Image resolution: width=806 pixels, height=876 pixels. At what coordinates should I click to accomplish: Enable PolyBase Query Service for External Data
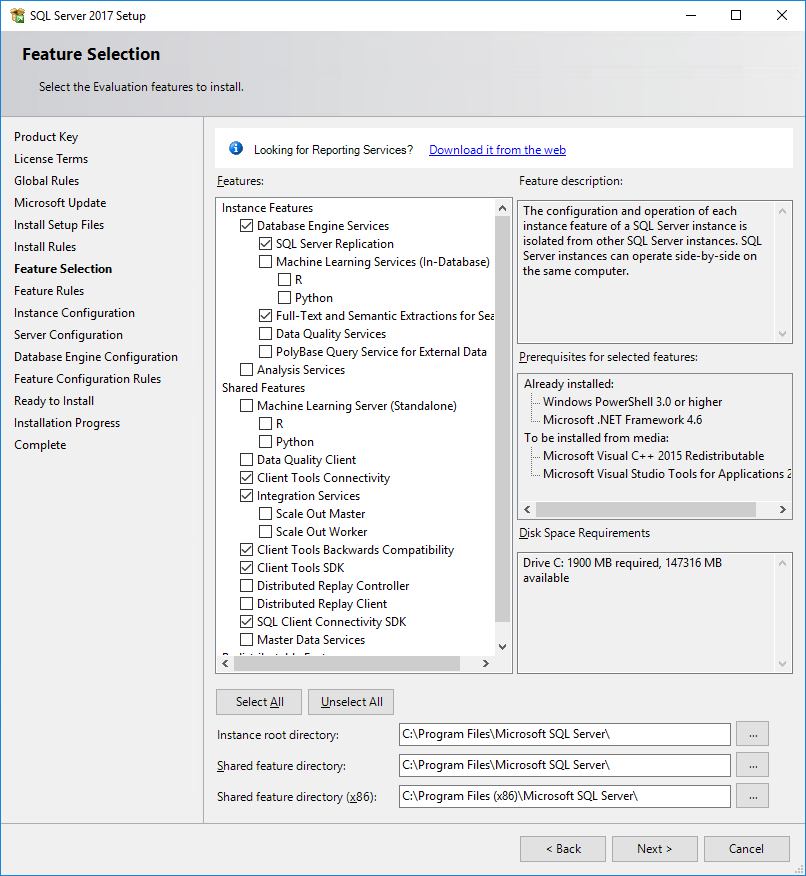click(x=265, y=351)
